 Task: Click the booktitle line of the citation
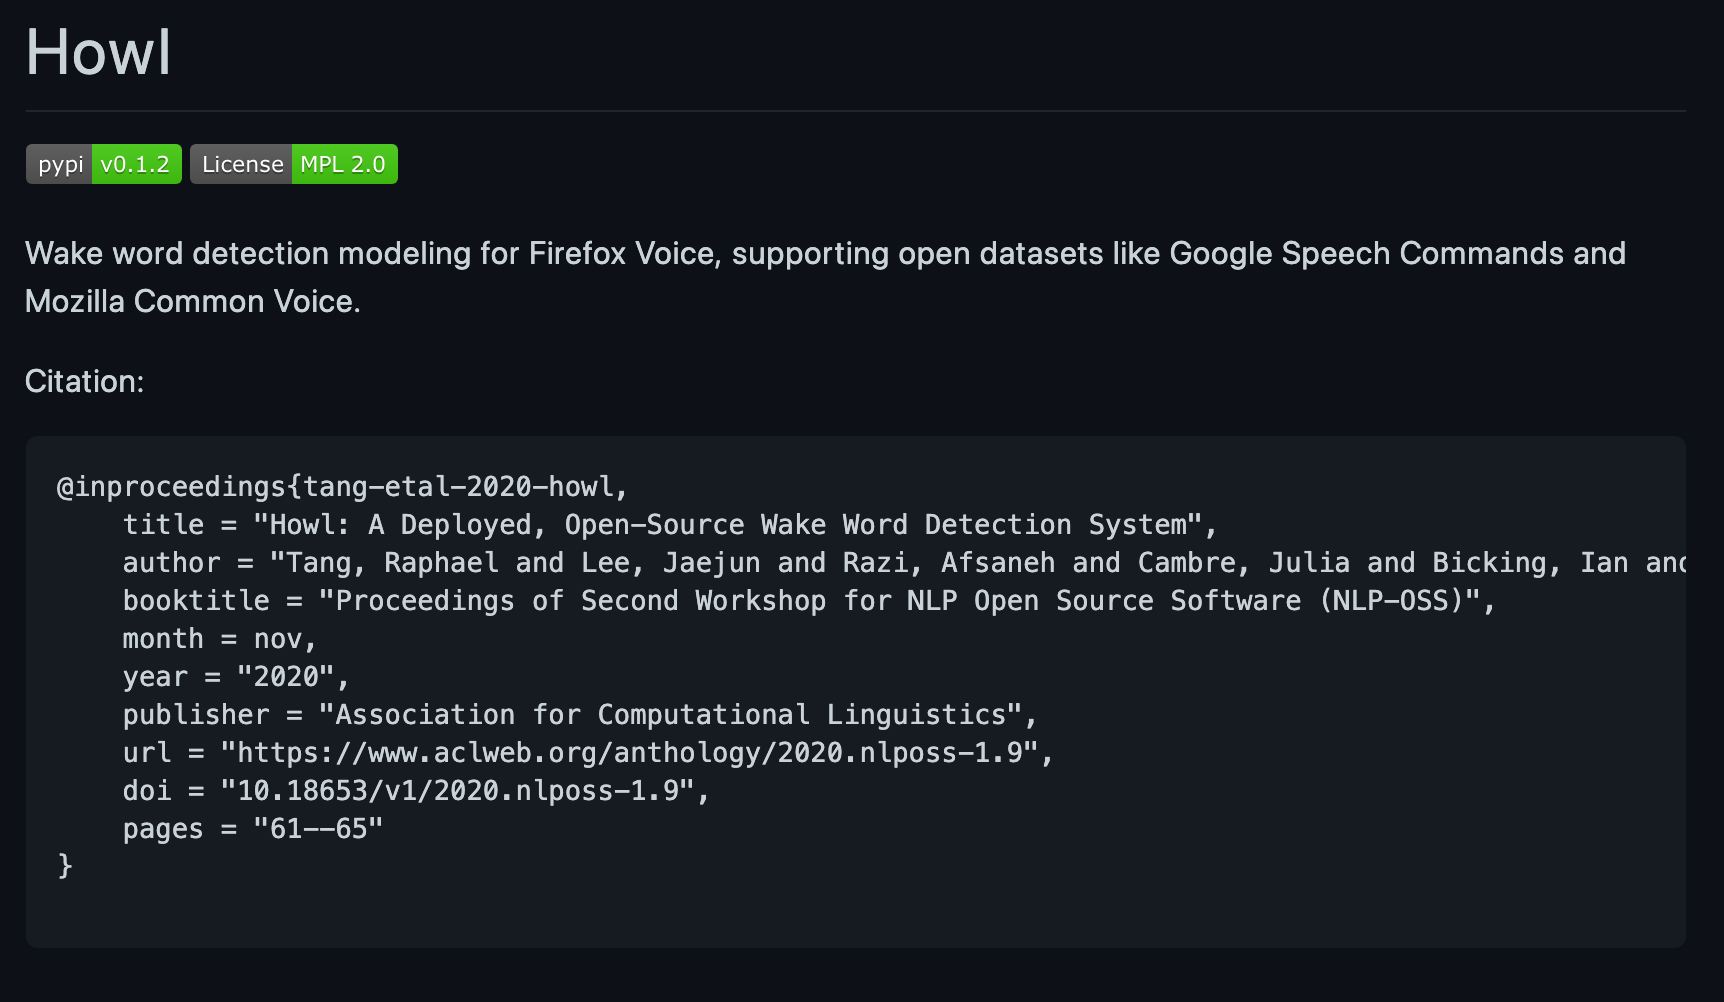tap(808, 601)
